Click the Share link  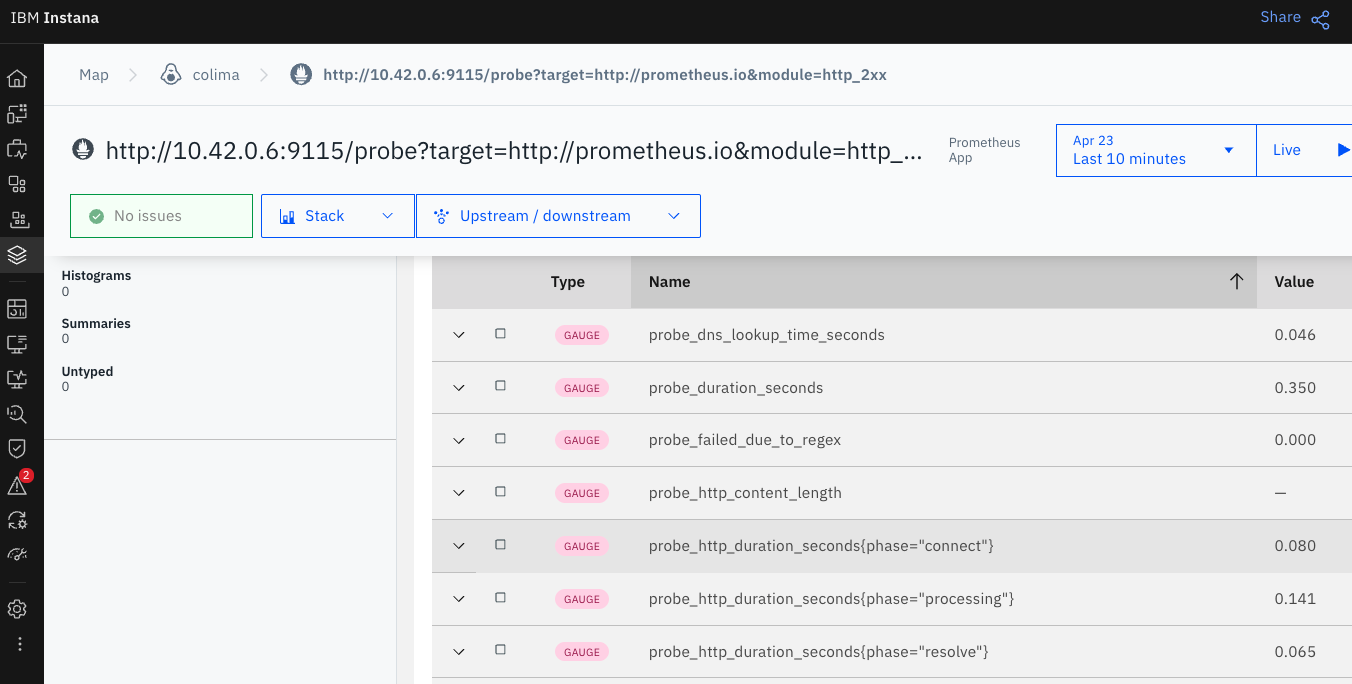(1280, 17)
